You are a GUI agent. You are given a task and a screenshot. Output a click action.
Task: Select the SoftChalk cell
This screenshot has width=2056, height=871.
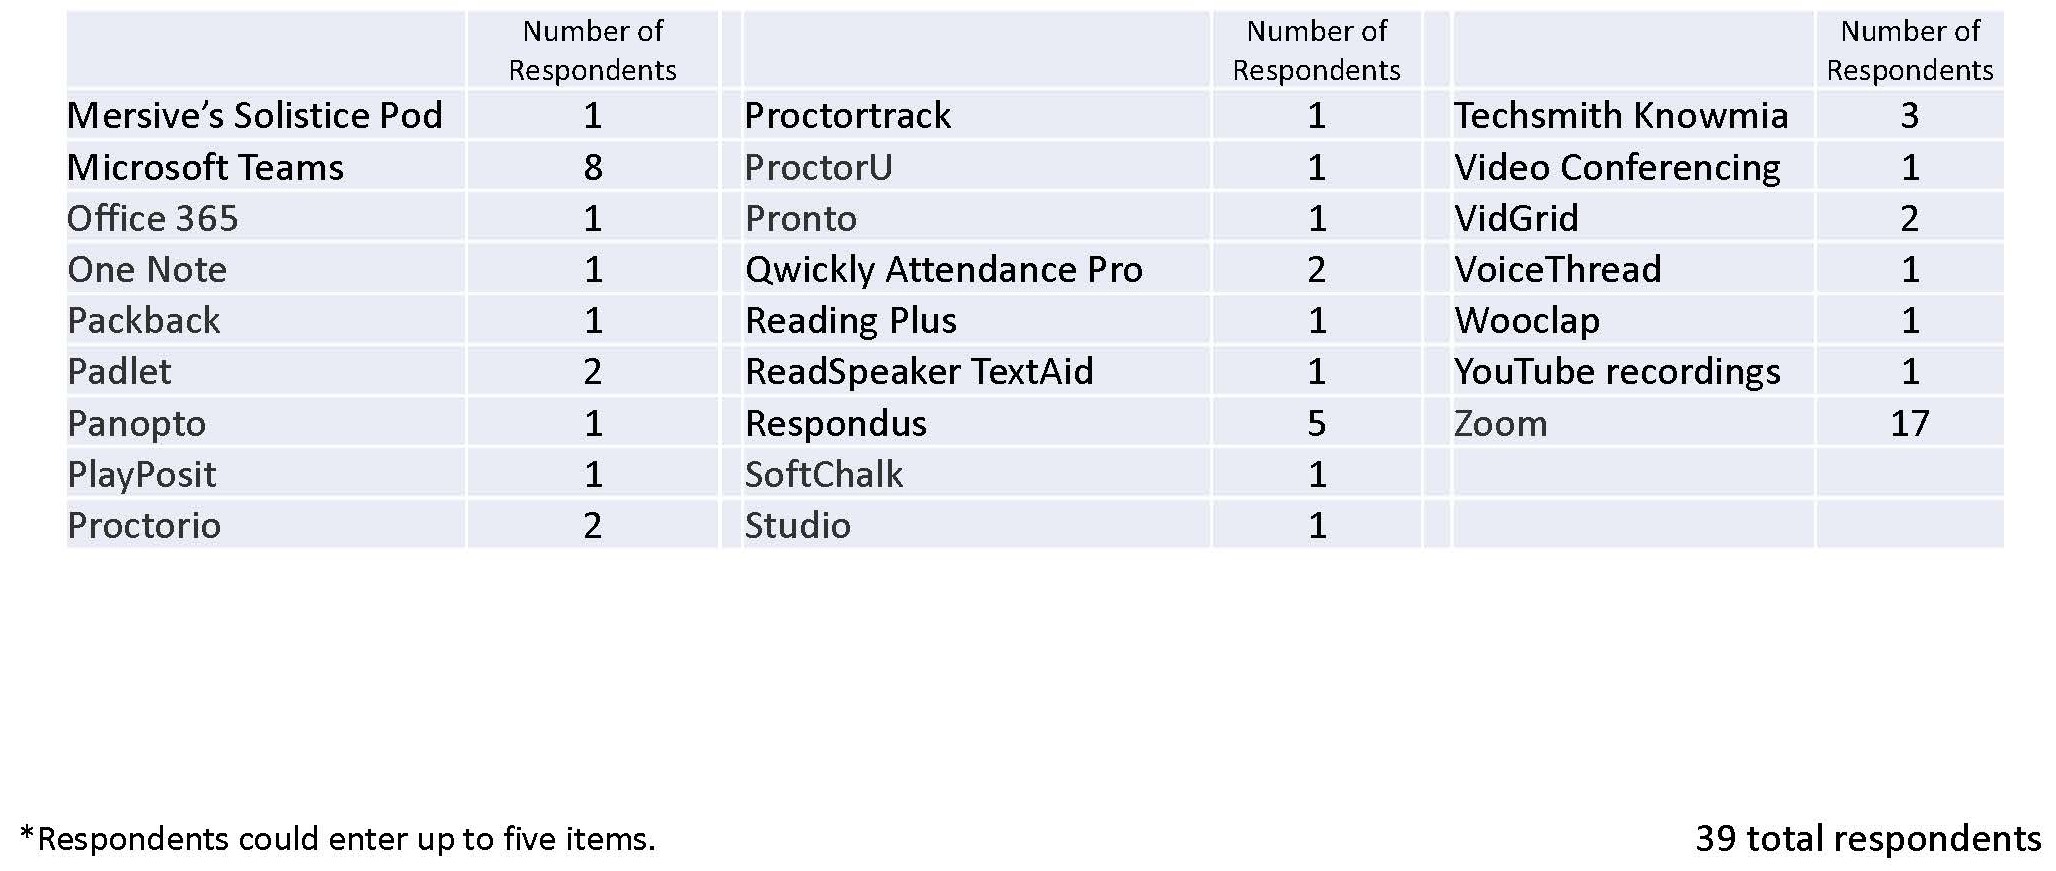(x=824, y=474)
